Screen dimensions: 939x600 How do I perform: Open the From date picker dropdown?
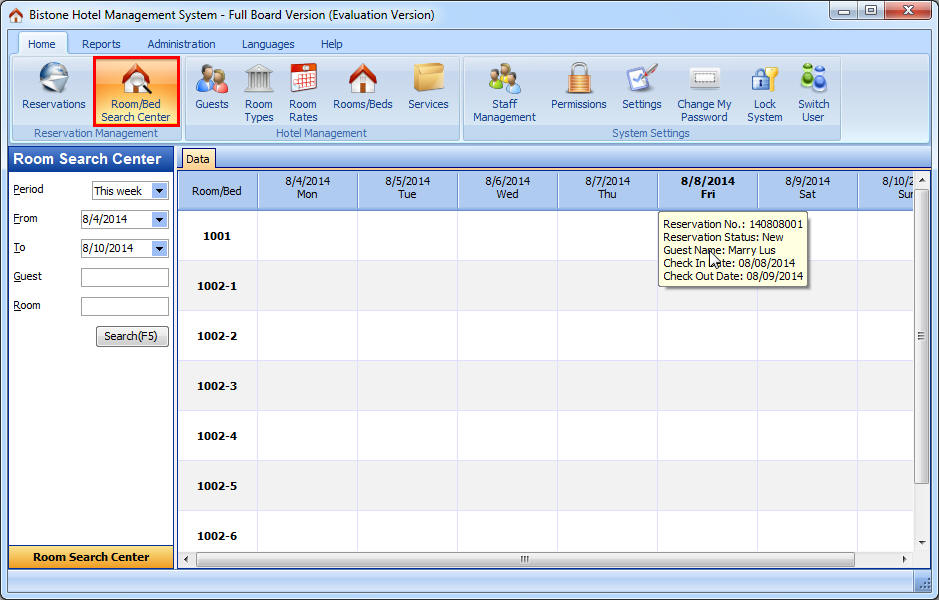click(x=160, y=220)
